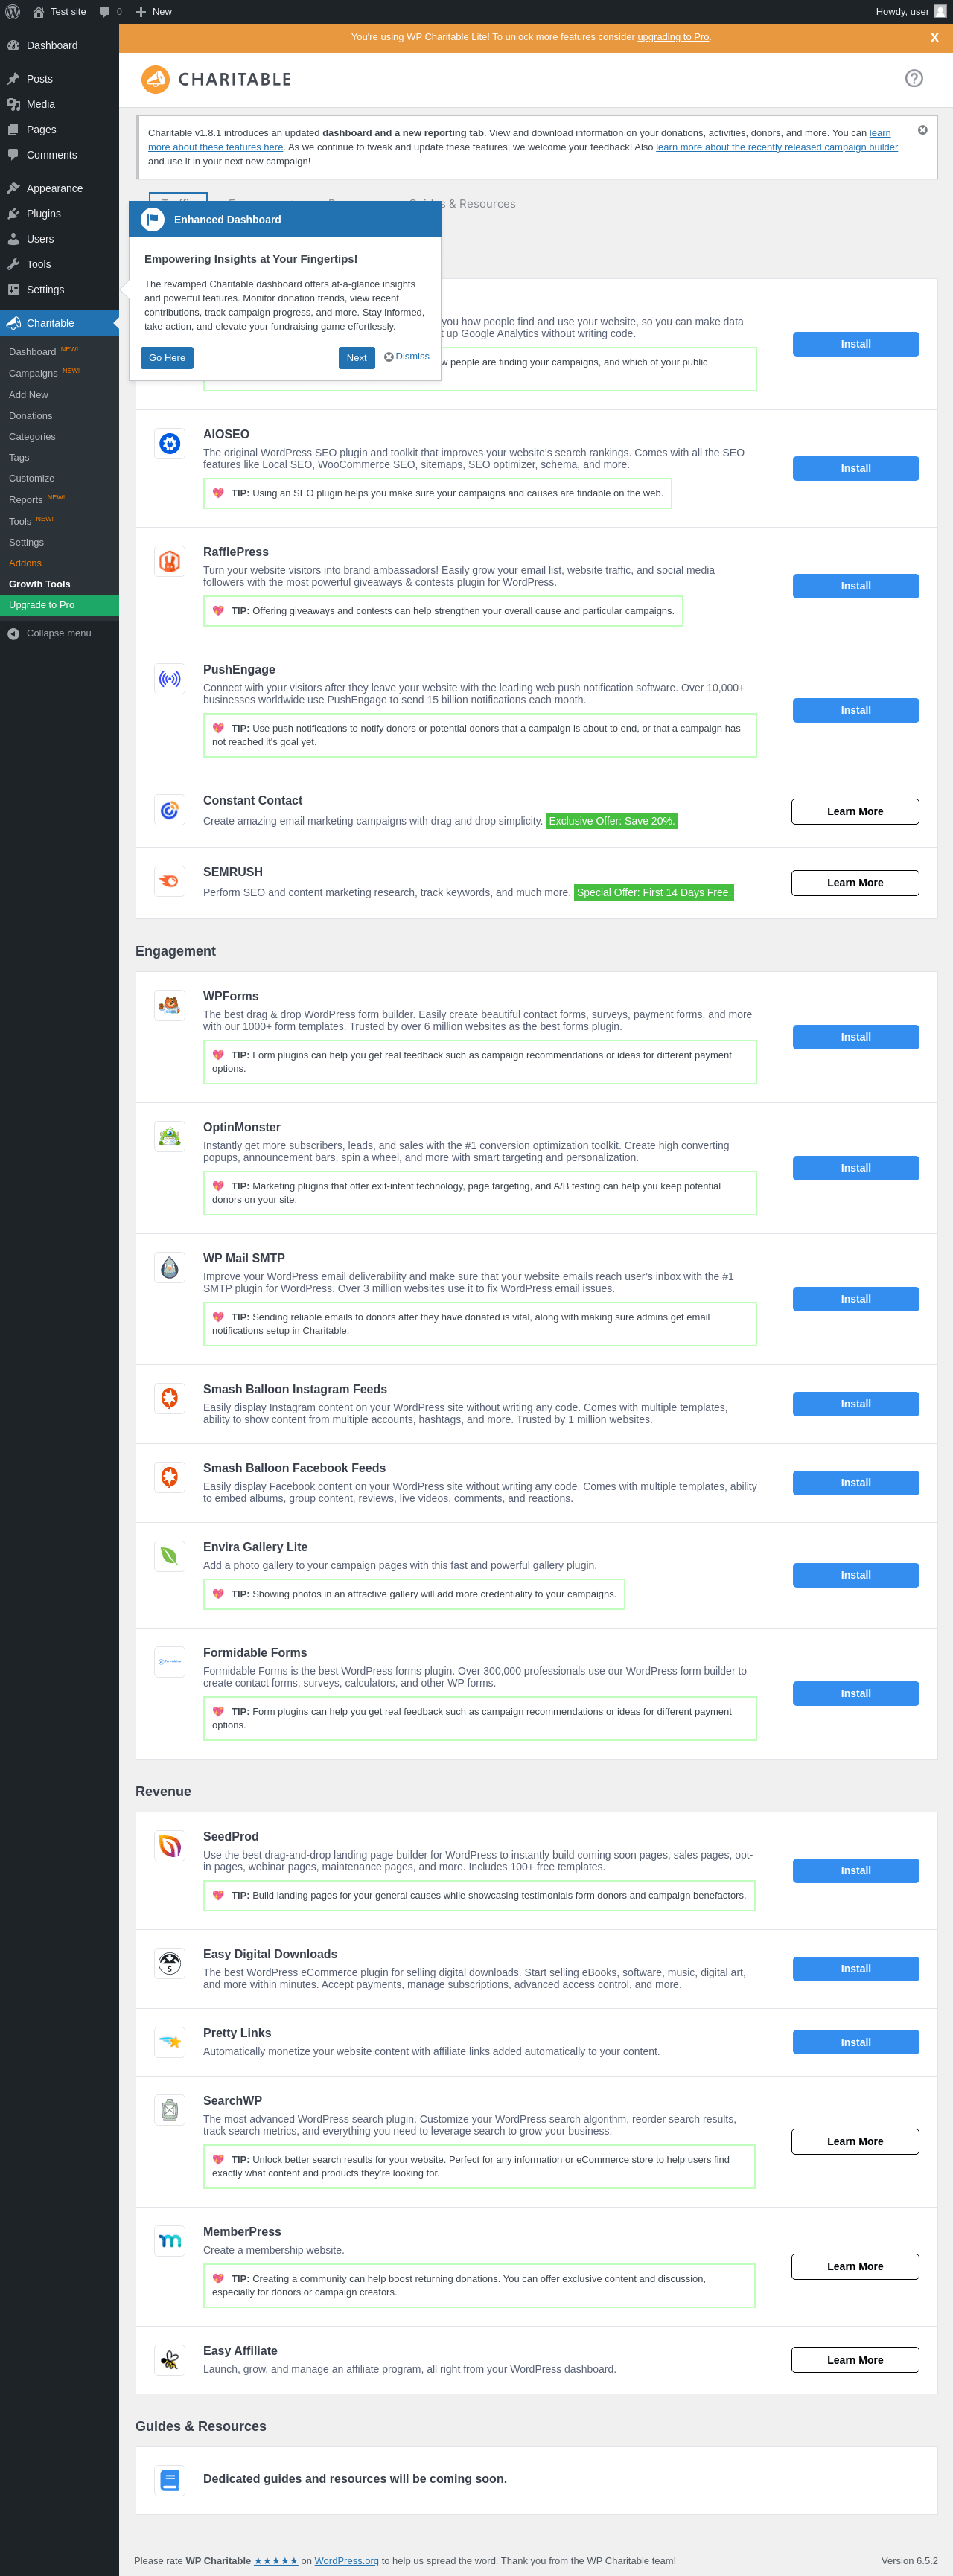Image resolution: width=953 pixels, height=2576 pixels.
Task: Click the RafflePress plugin icon
Action: [170, 561]
